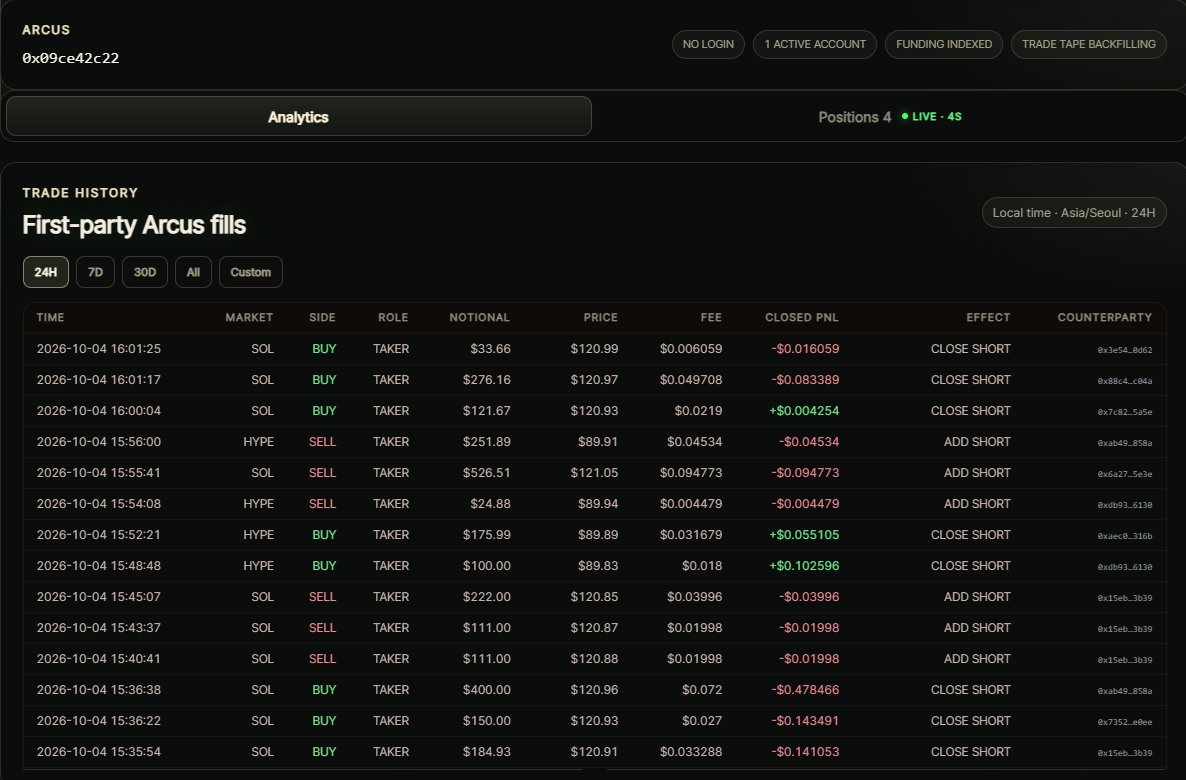
Task: Click counterparty 0x88c4…c04a
Action: point(1125,381)
